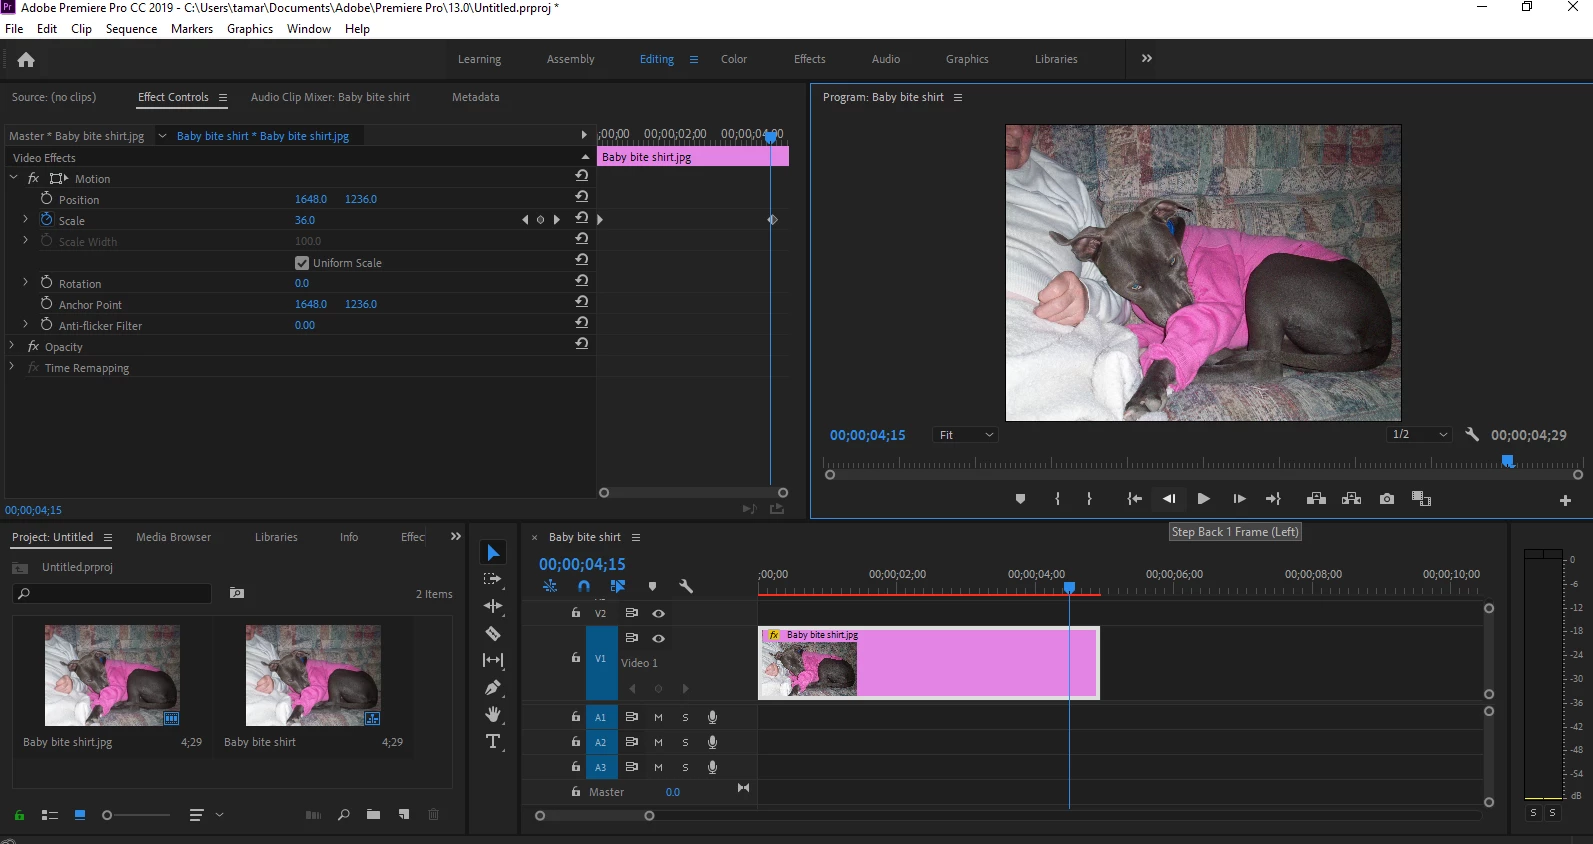Select the Track Select Forward tool
1593x844 pixels.
[x=493, y=579]
